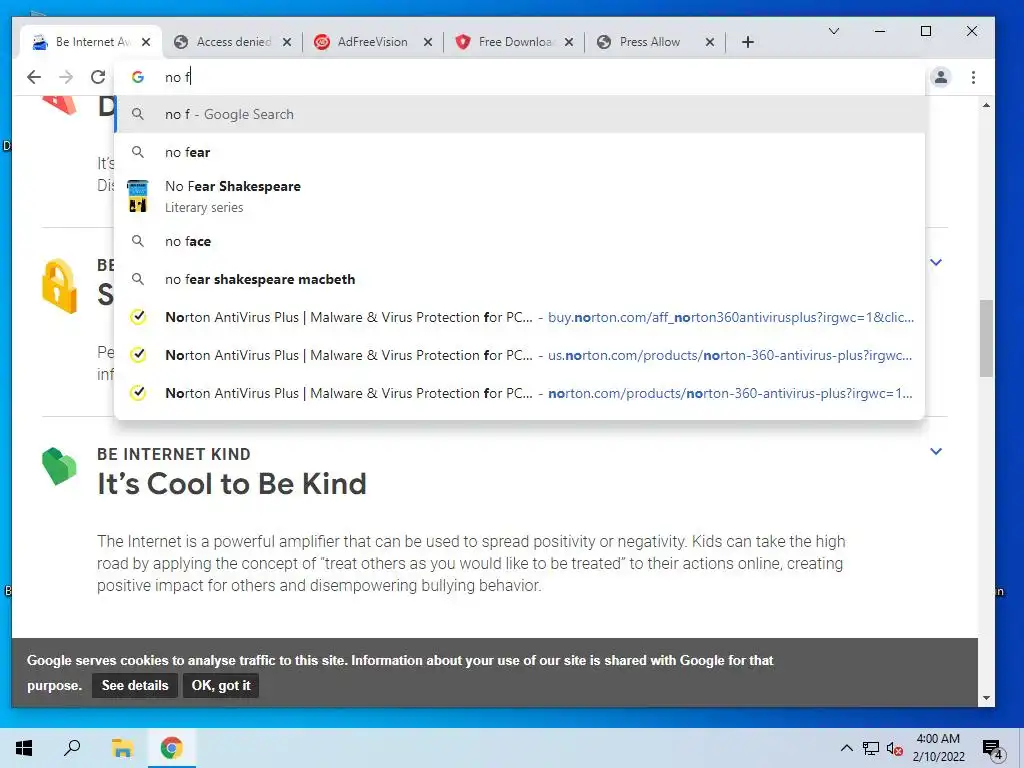
Task: Select the "no fear" suggestion
Action: (519, 152)
